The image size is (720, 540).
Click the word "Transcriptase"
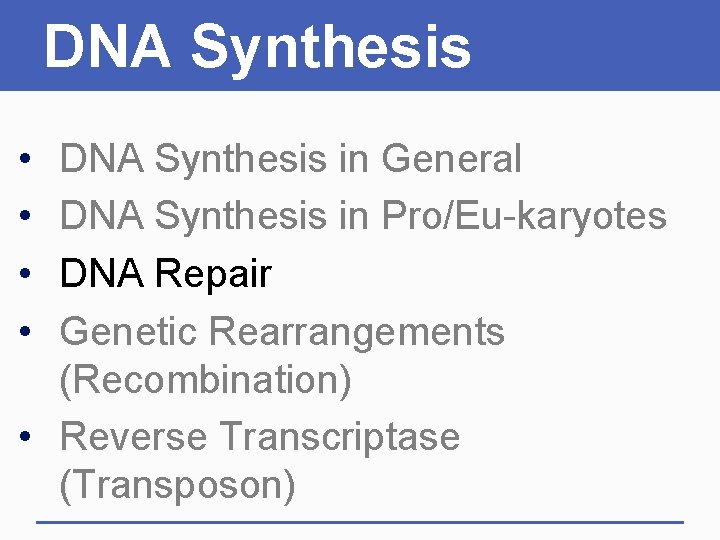click(x=339, y=437)
